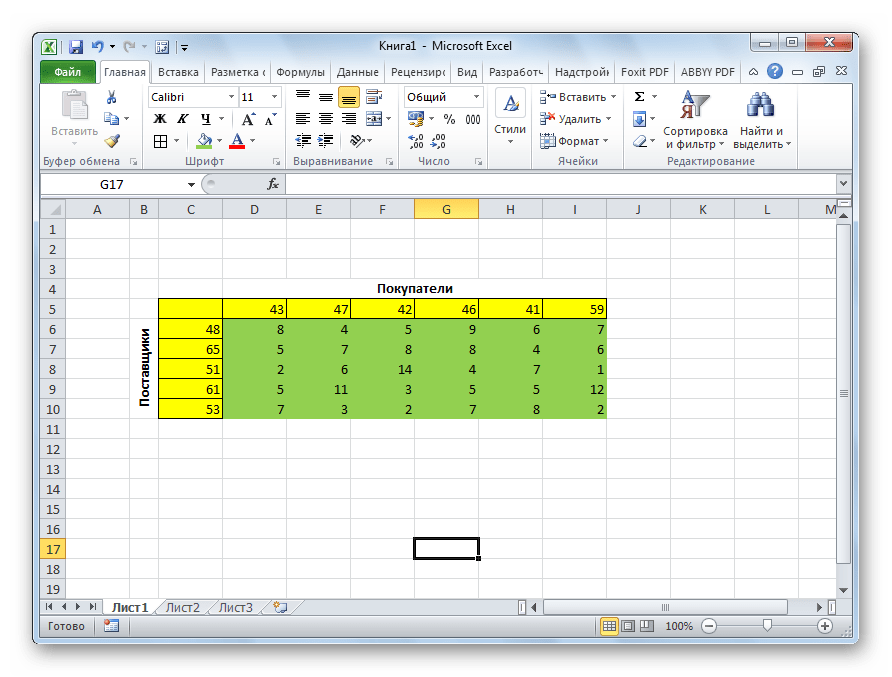This screenshot has height=677, width=892.
Task: Click the Copy icon in clipboard group
Action: 112,119
